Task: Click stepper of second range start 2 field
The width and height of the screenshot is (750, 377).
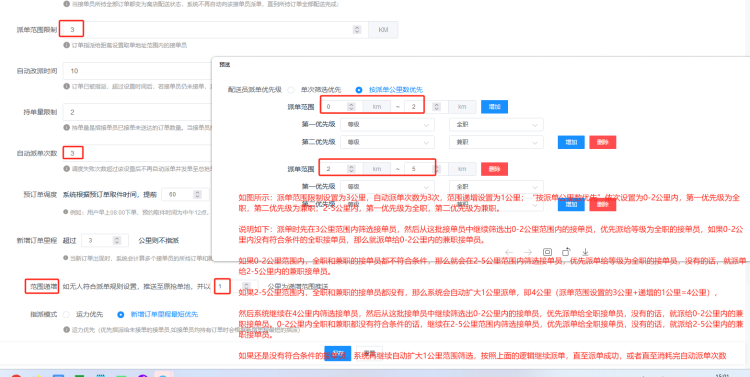Action: (x=351, y=169)
